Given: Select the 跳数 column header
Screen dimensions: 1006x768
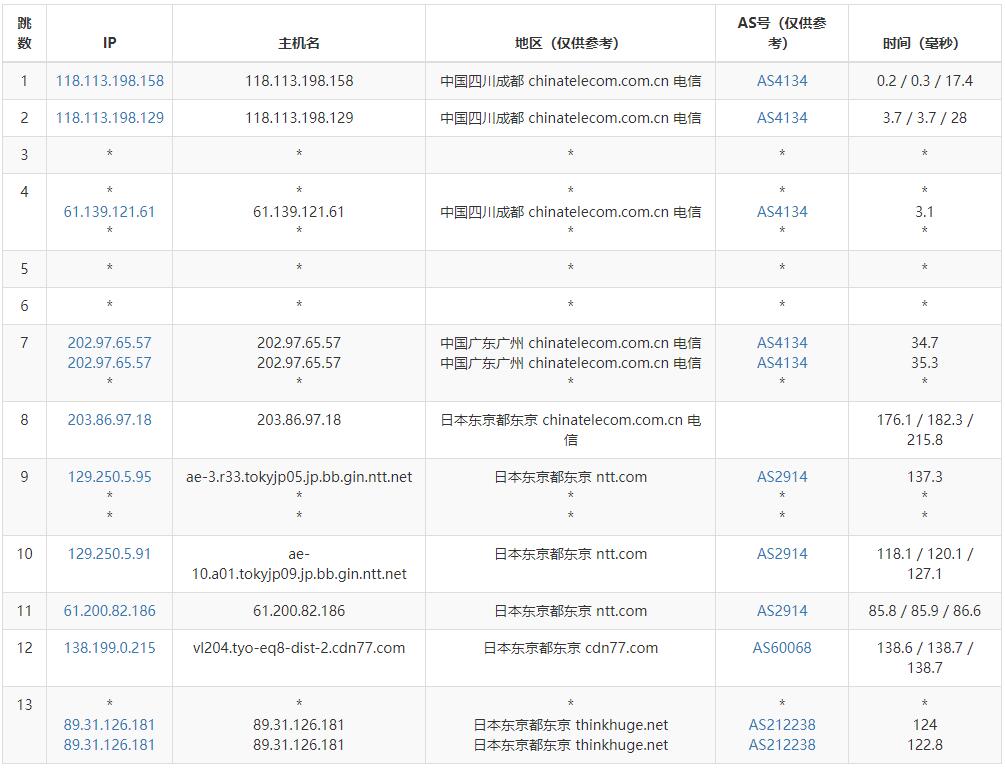Looking at the screenshot, I should [24, 33].
